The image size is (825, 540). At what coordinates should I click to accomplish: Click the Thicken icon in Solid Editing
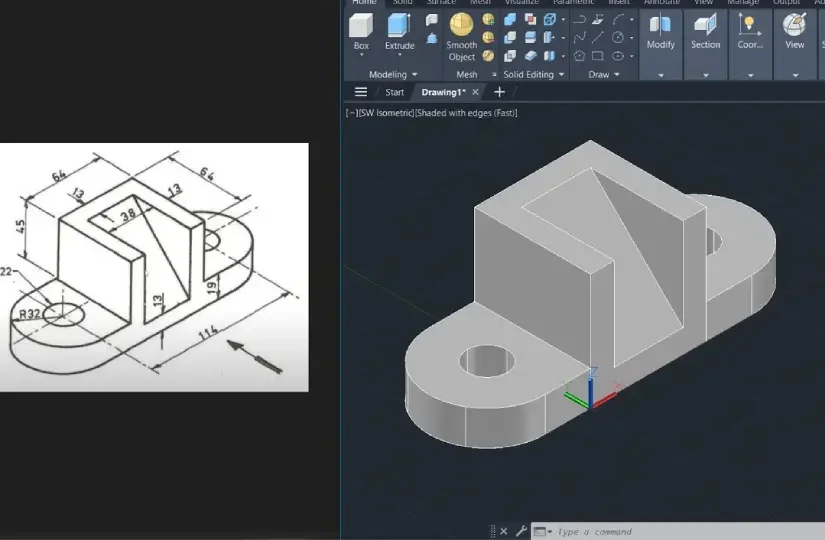(530, 55)
